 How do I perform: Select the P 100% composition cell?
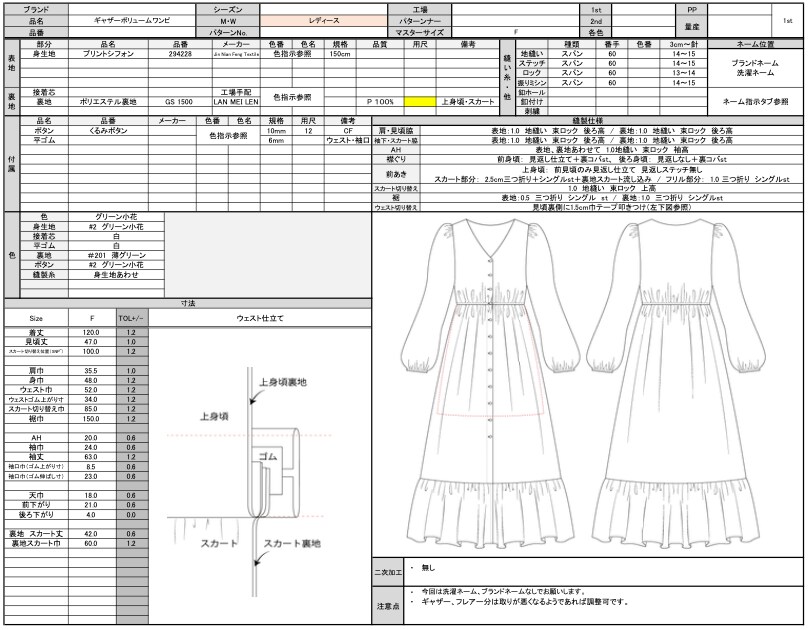point(380,102)
